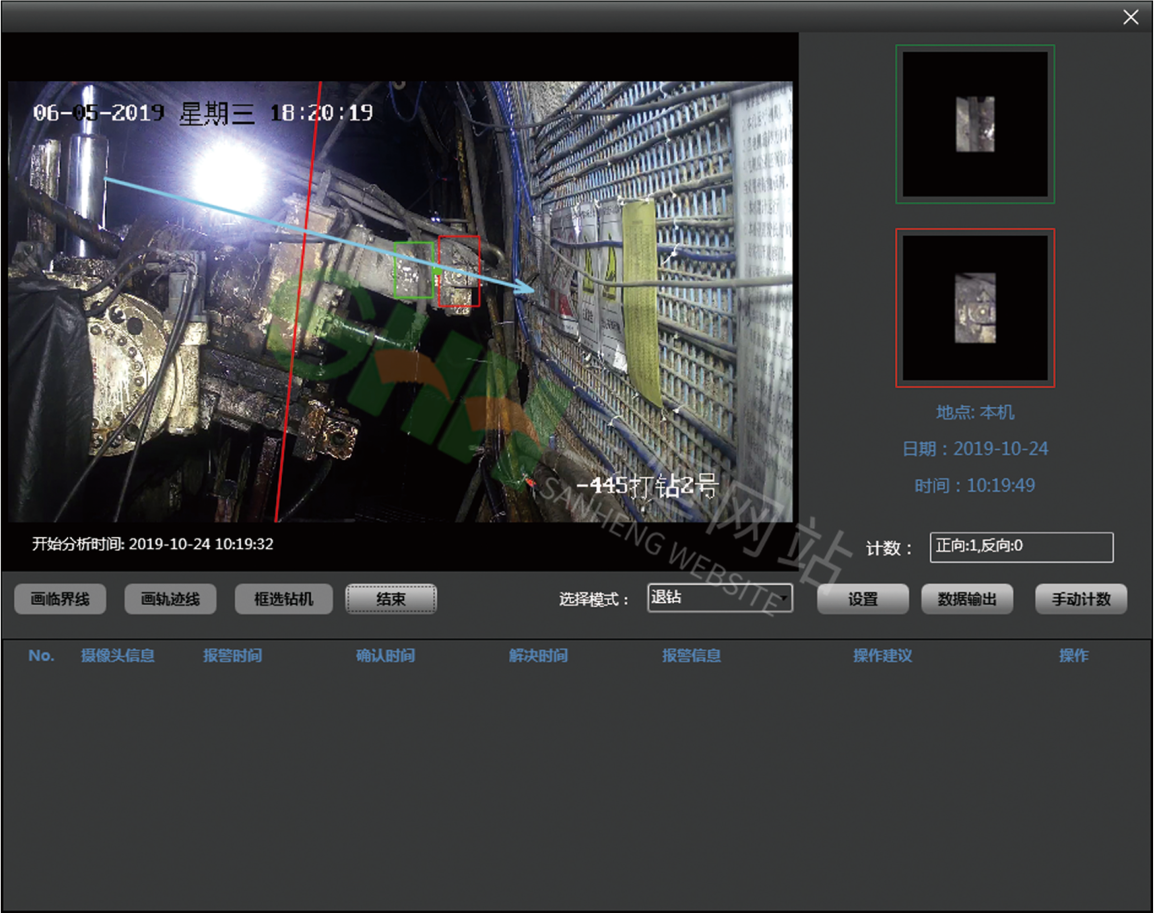Click the 手动计数 manual count button

[x=1081, y=599]
